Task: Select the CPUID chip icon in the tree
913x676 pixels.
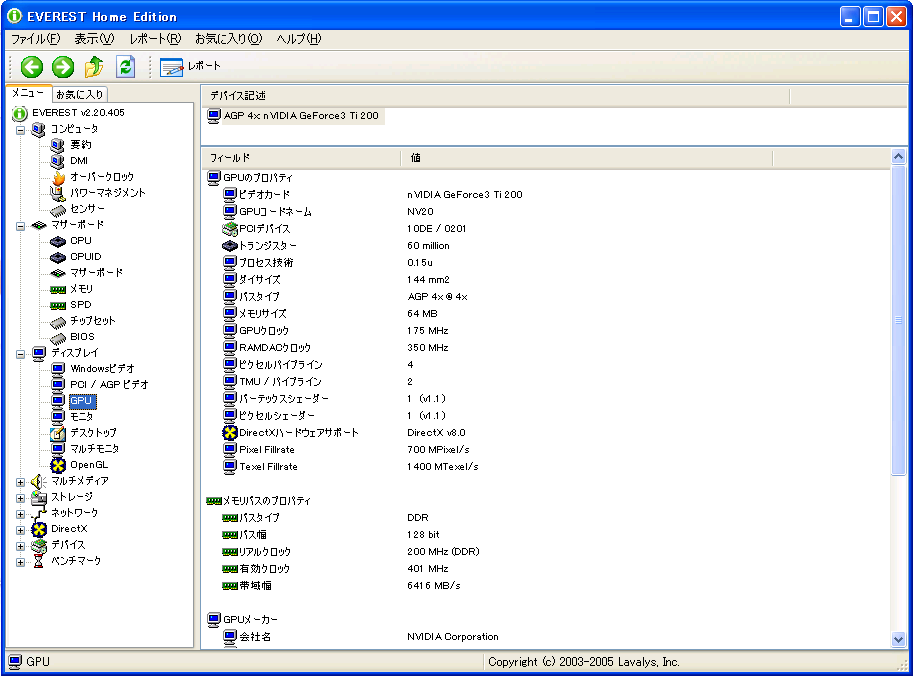Action: coord(58,257)
